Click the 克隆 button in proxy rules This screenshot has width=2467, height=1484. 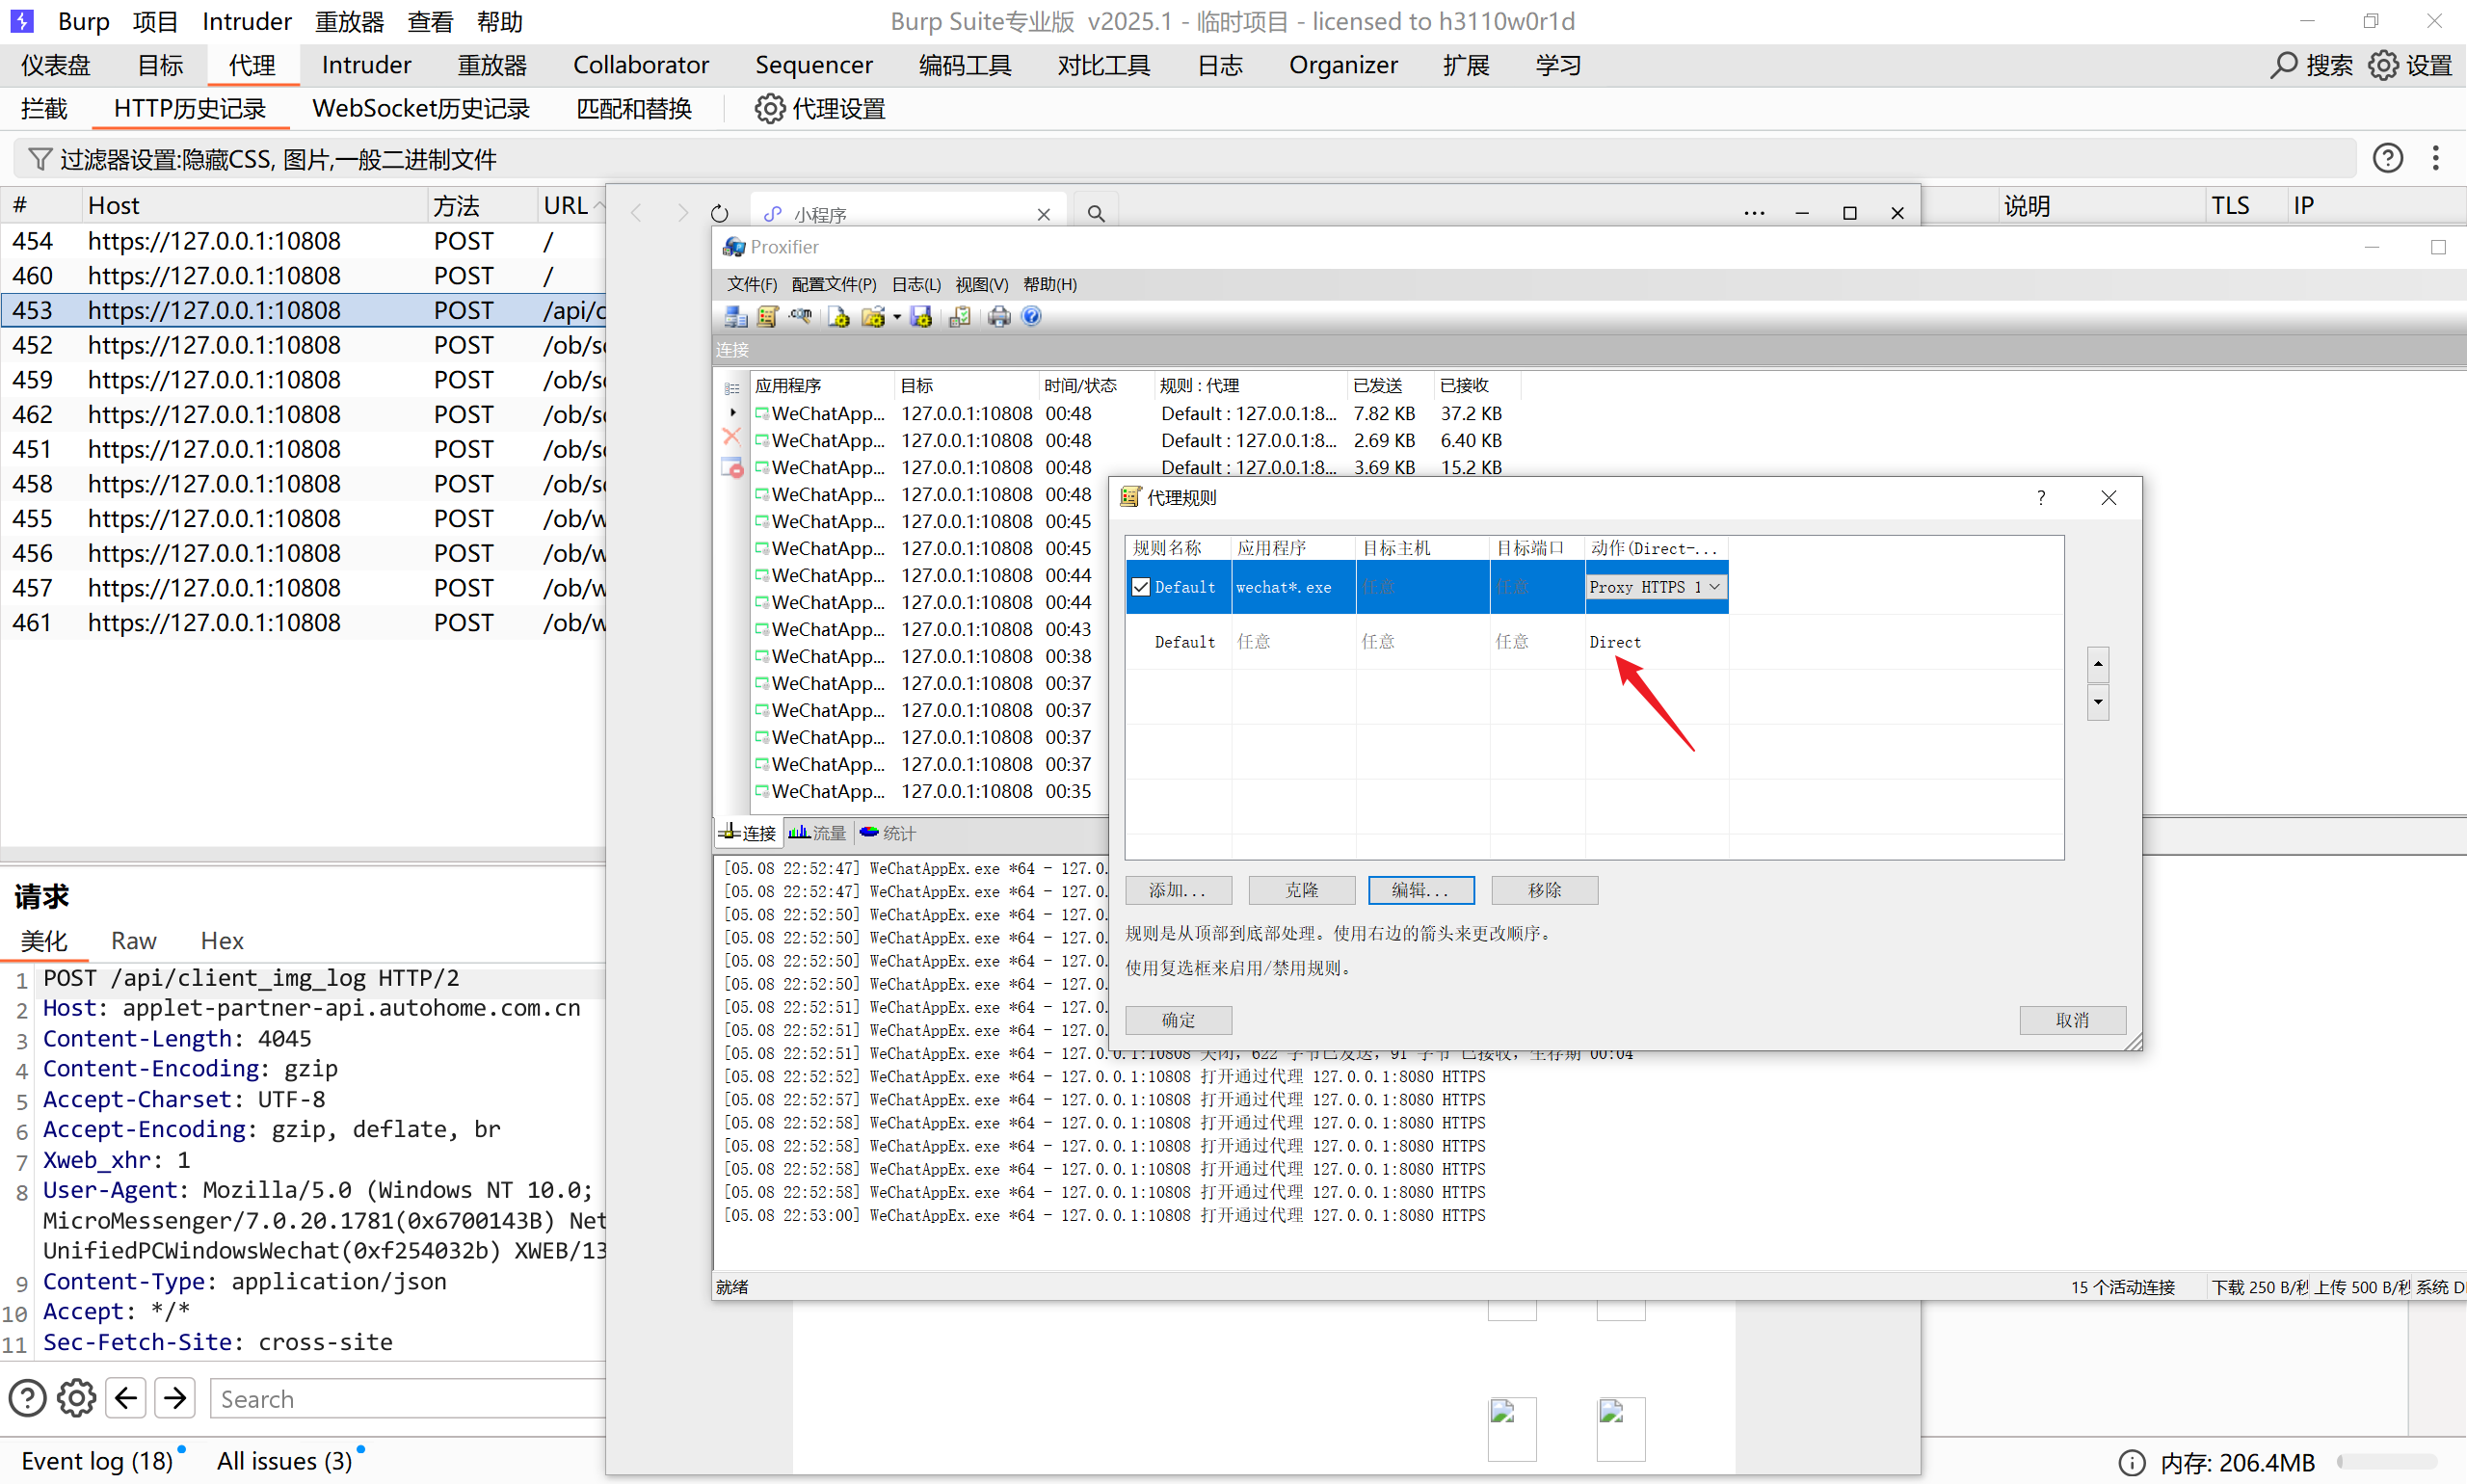[x=1301, y=890]
